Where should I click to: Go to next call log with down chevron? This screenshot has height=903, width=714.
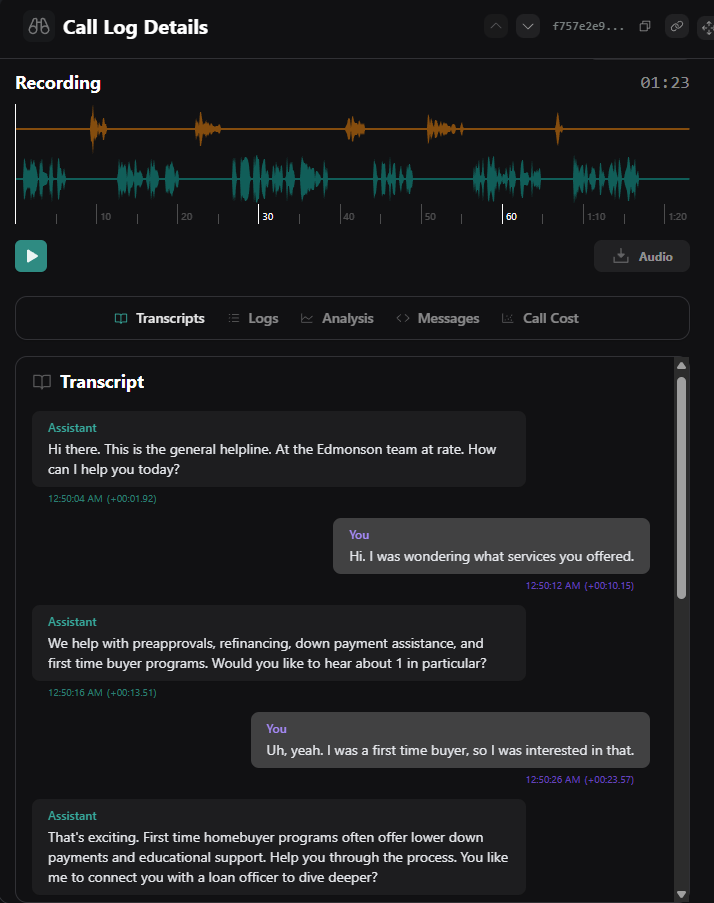pos(528,26)
